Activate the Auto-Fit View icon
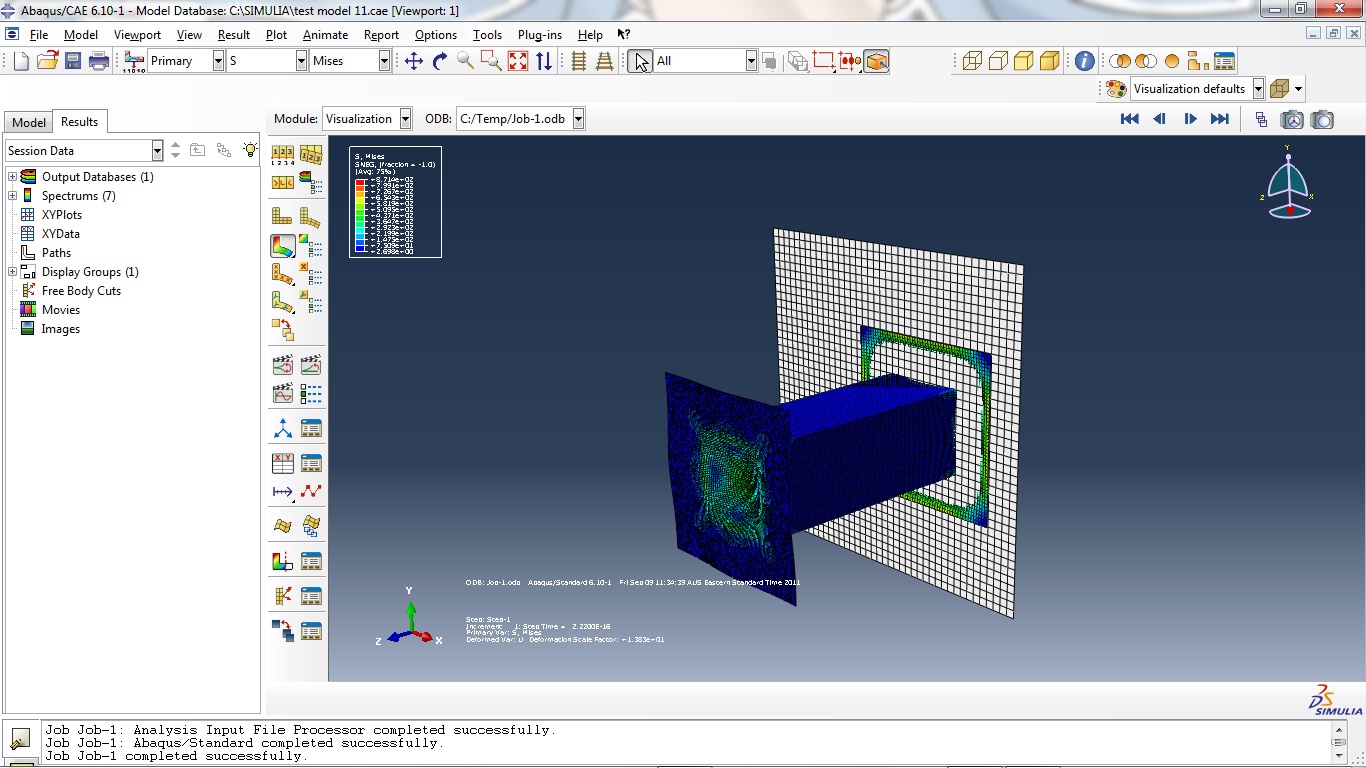Screen dimensions: 1366x768 click(518, 61)
